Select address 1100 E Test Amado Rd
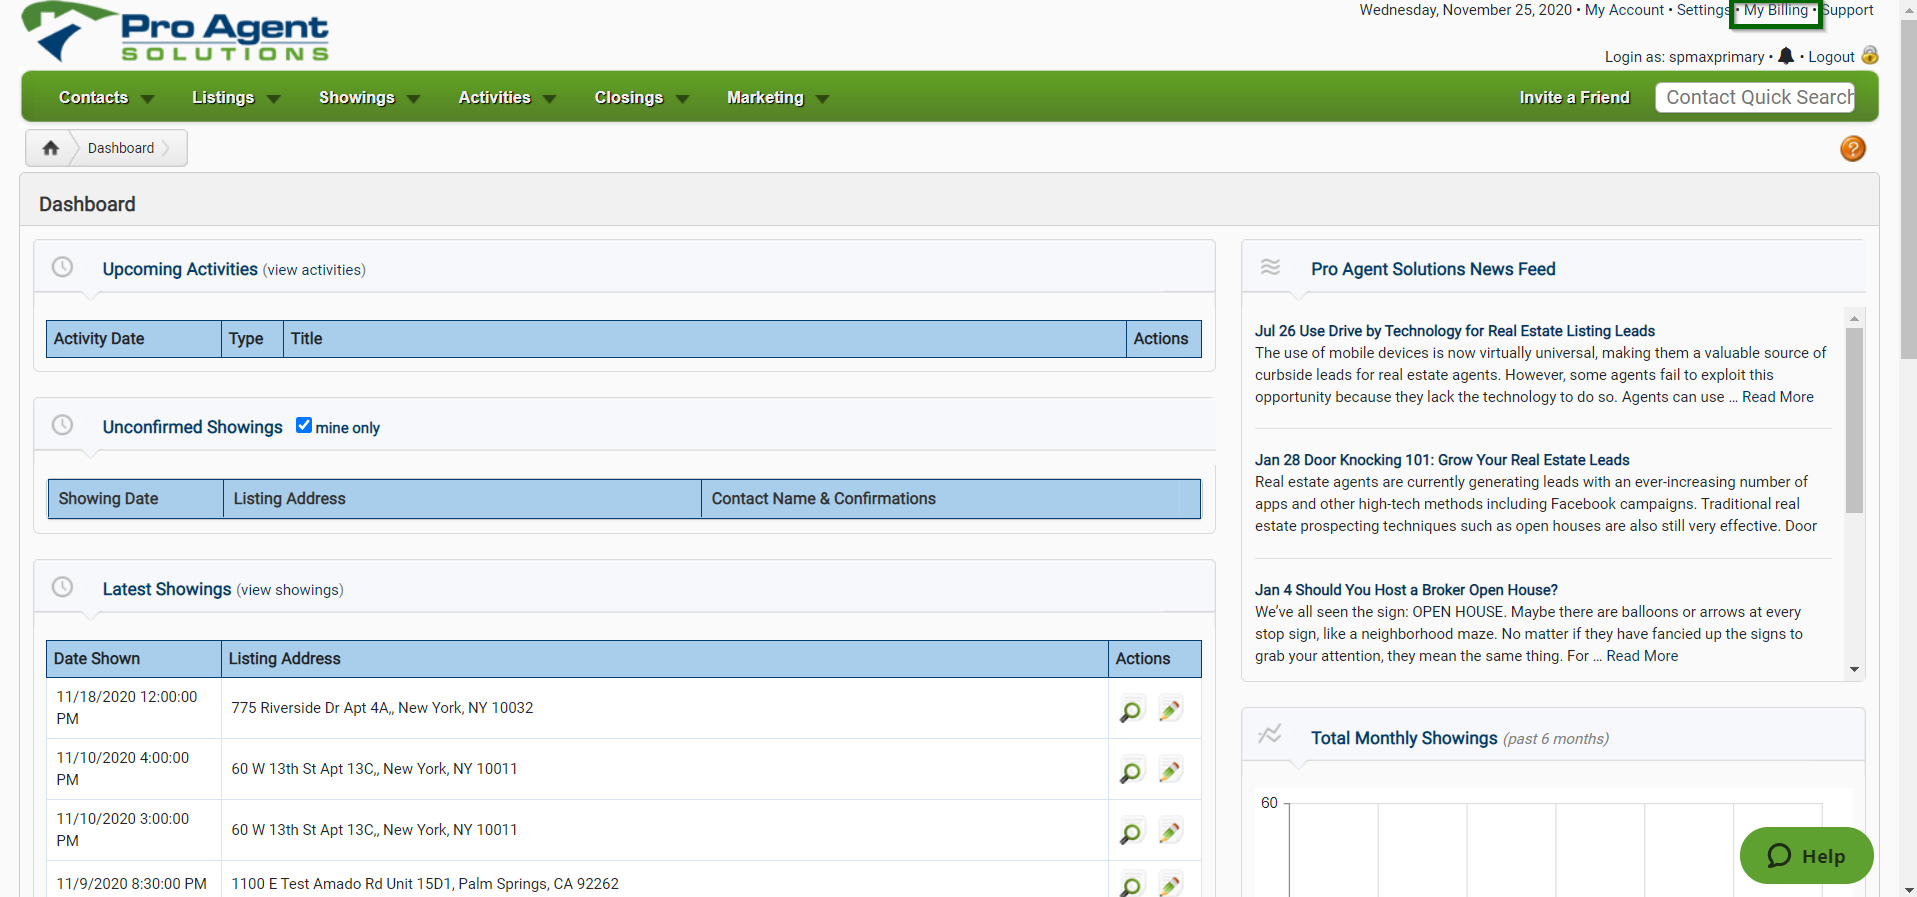The width and height of the screenshot is (1917, 897). coord(425,884)
